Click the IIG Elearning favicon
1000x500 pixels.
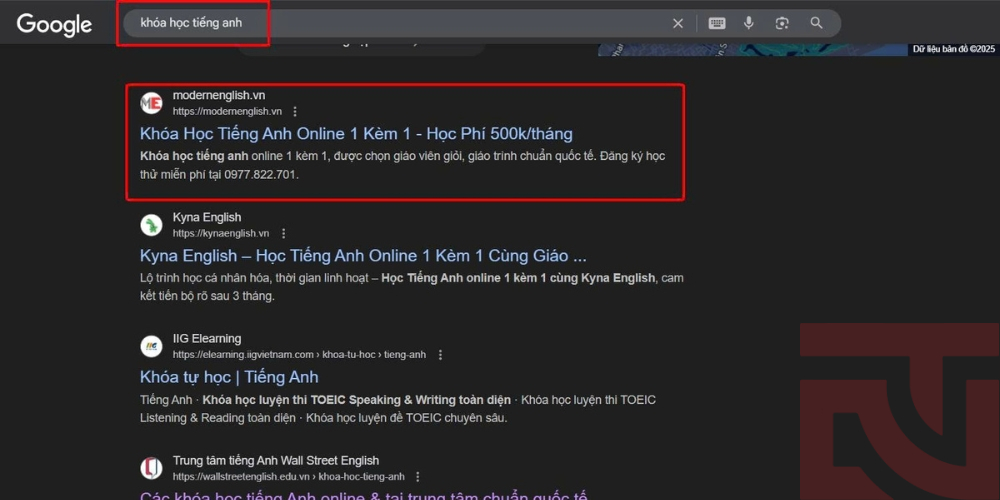pyautogui.click(x=152, y=346)
